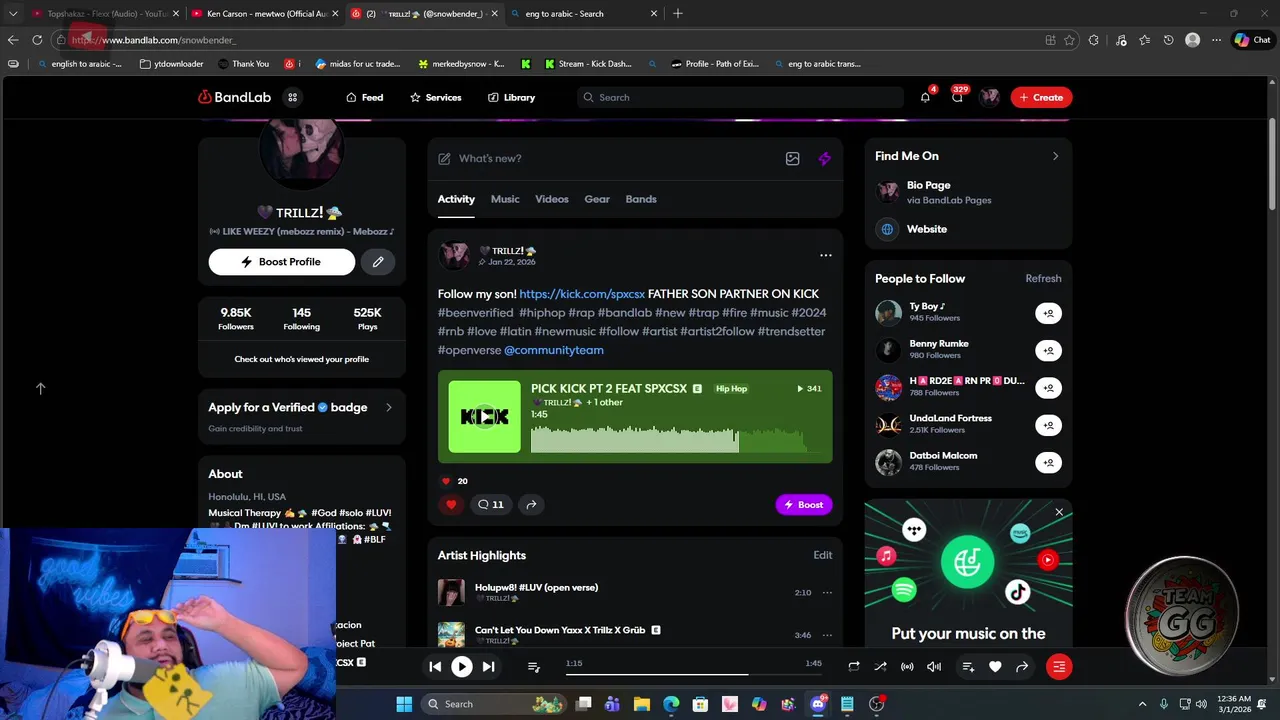The height and width of the screenshot is (720, 1280).
Task: Click the BandLab search field
Action: pos(740,97)
